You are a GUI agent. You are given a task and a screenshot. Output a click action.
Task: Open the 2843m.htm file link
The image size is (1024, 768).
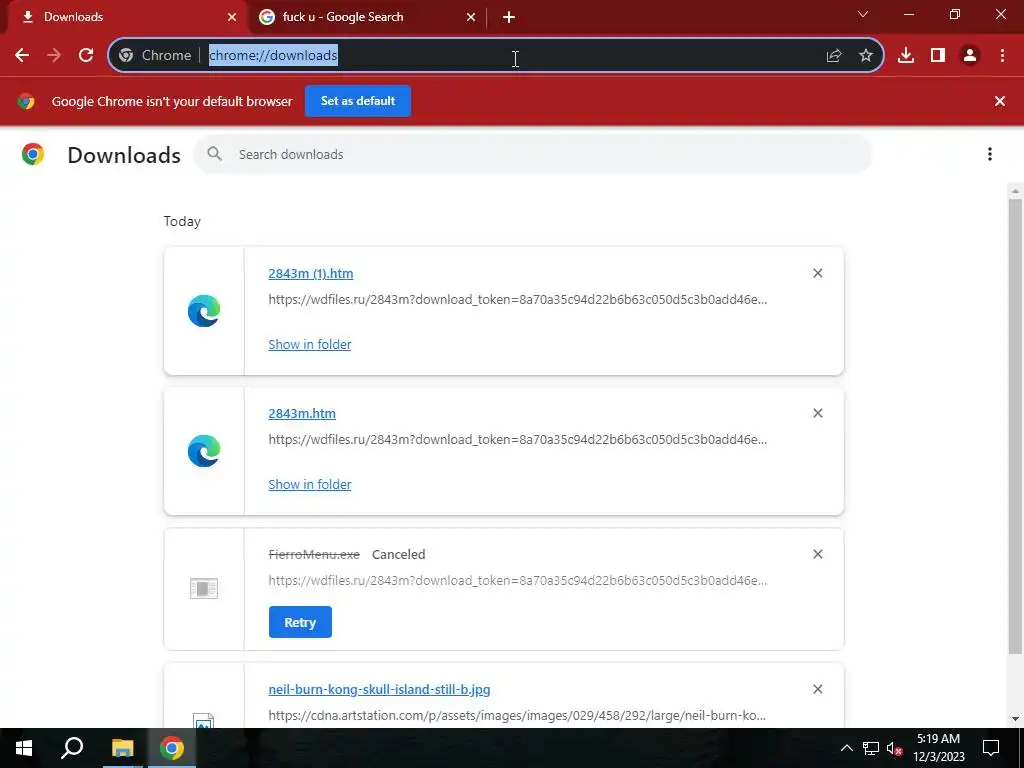pos(302,413)
